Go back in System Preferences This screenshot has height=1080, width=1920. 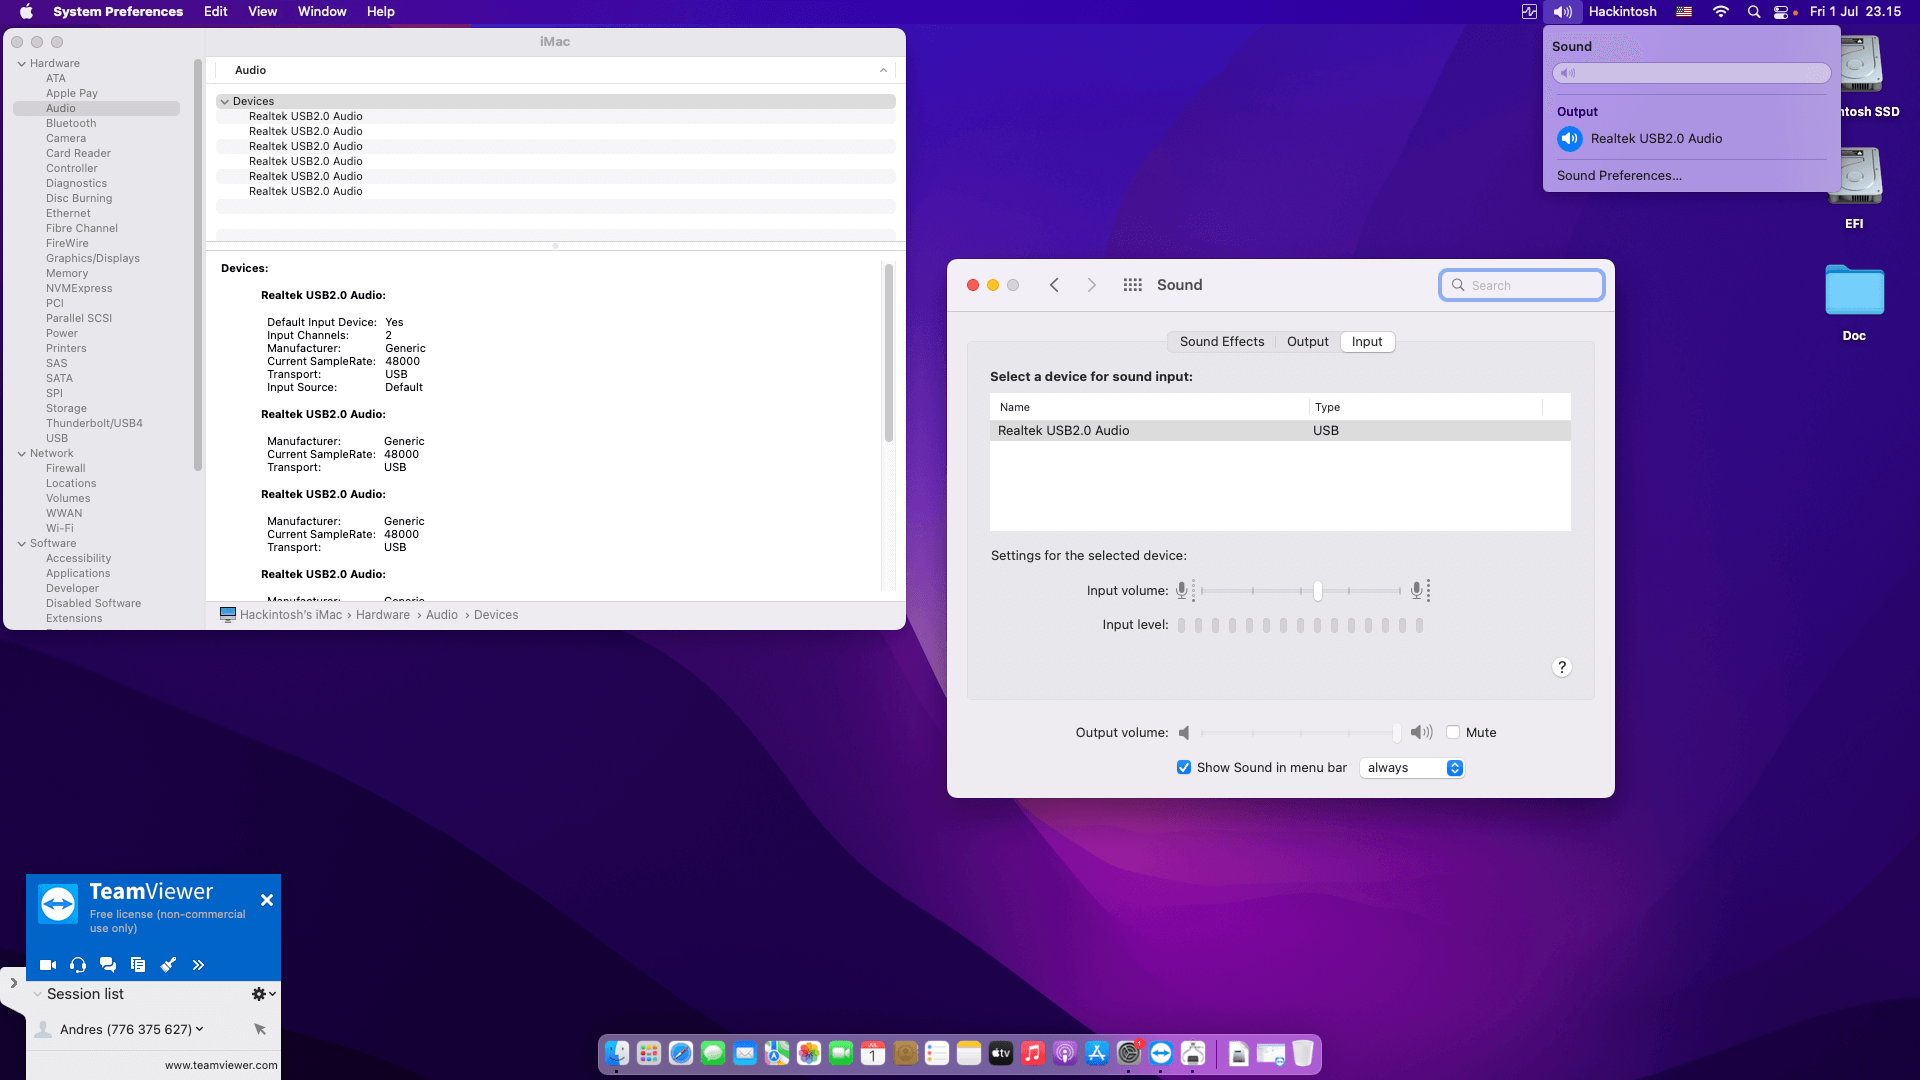(1054, 285)
